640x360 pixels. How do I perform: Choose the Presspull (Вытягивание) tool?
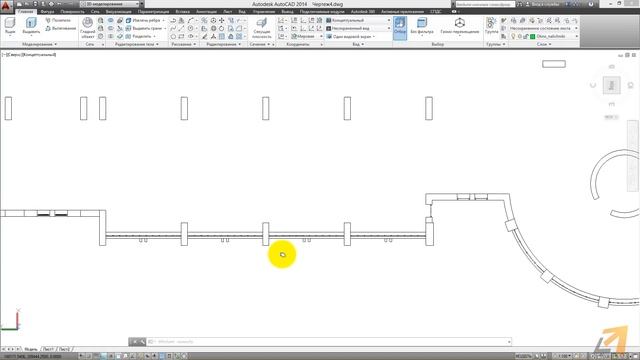pos(60,28)
